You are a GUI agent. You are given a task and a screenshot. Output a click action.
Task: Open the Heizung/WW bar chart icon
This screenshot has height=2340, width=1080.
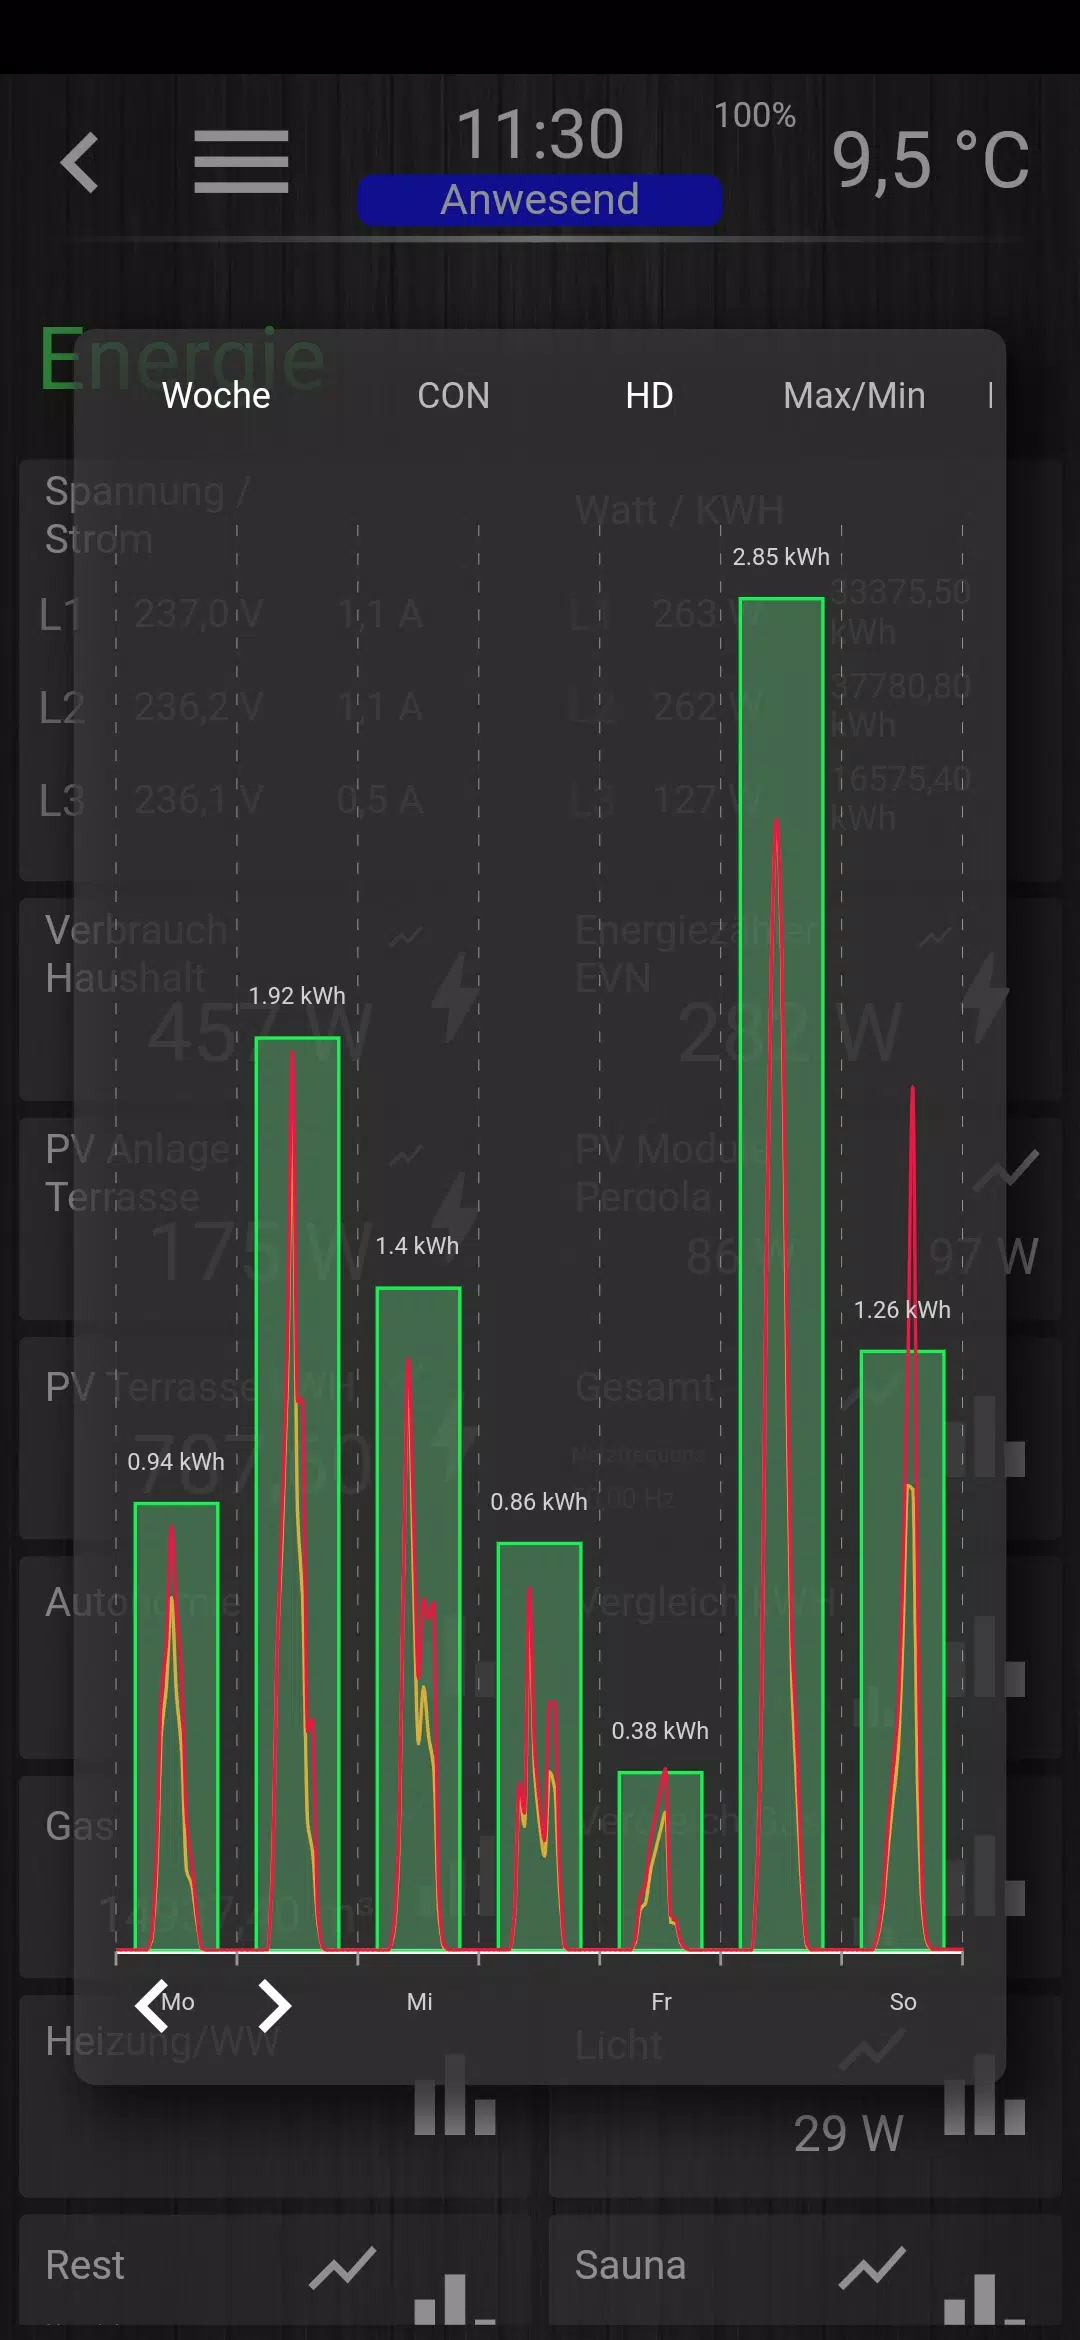pyautogui.click(x=455, y=2096)
